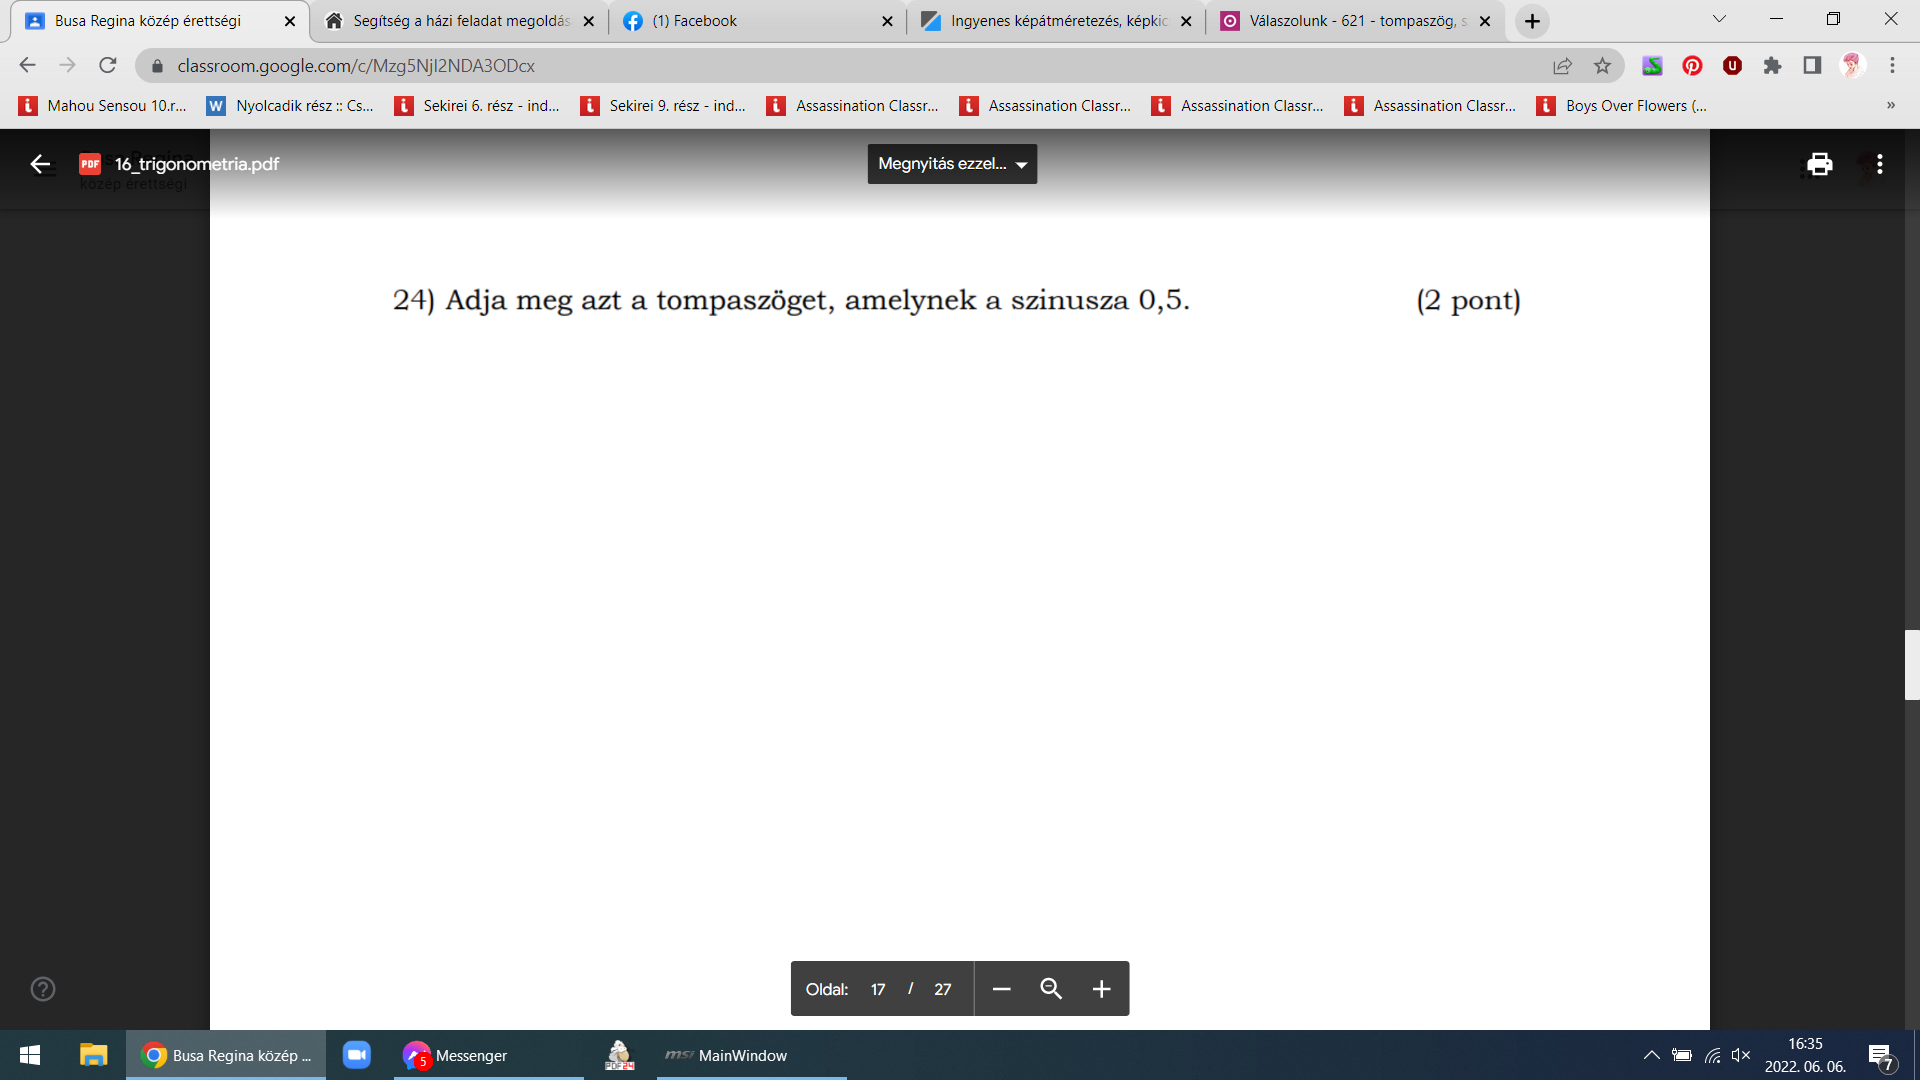The height and width of the screenshot is (1080, 1920).
Task: Switch to the Facebook tab
Action: tap(757, 21)
